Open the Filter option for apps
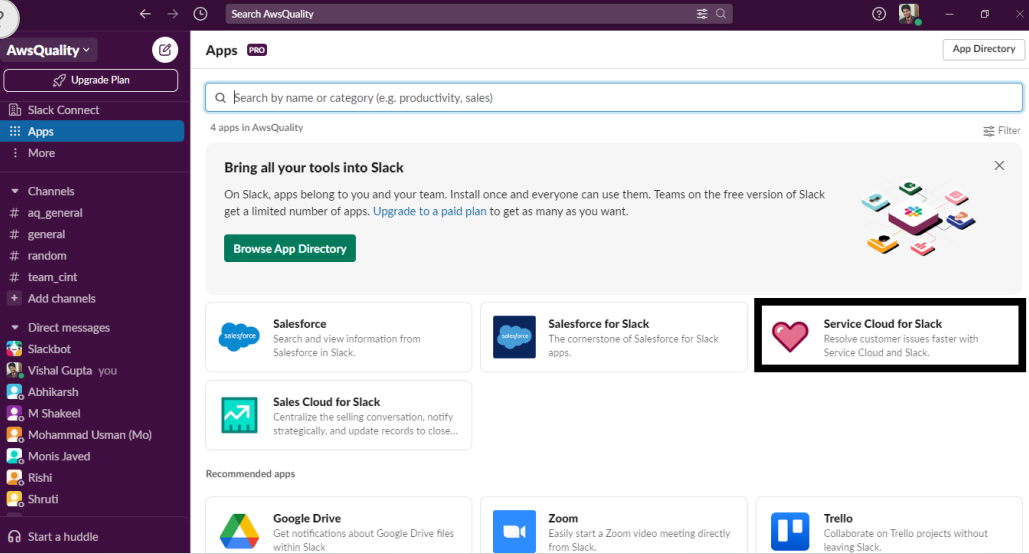 pos(1001,131)
